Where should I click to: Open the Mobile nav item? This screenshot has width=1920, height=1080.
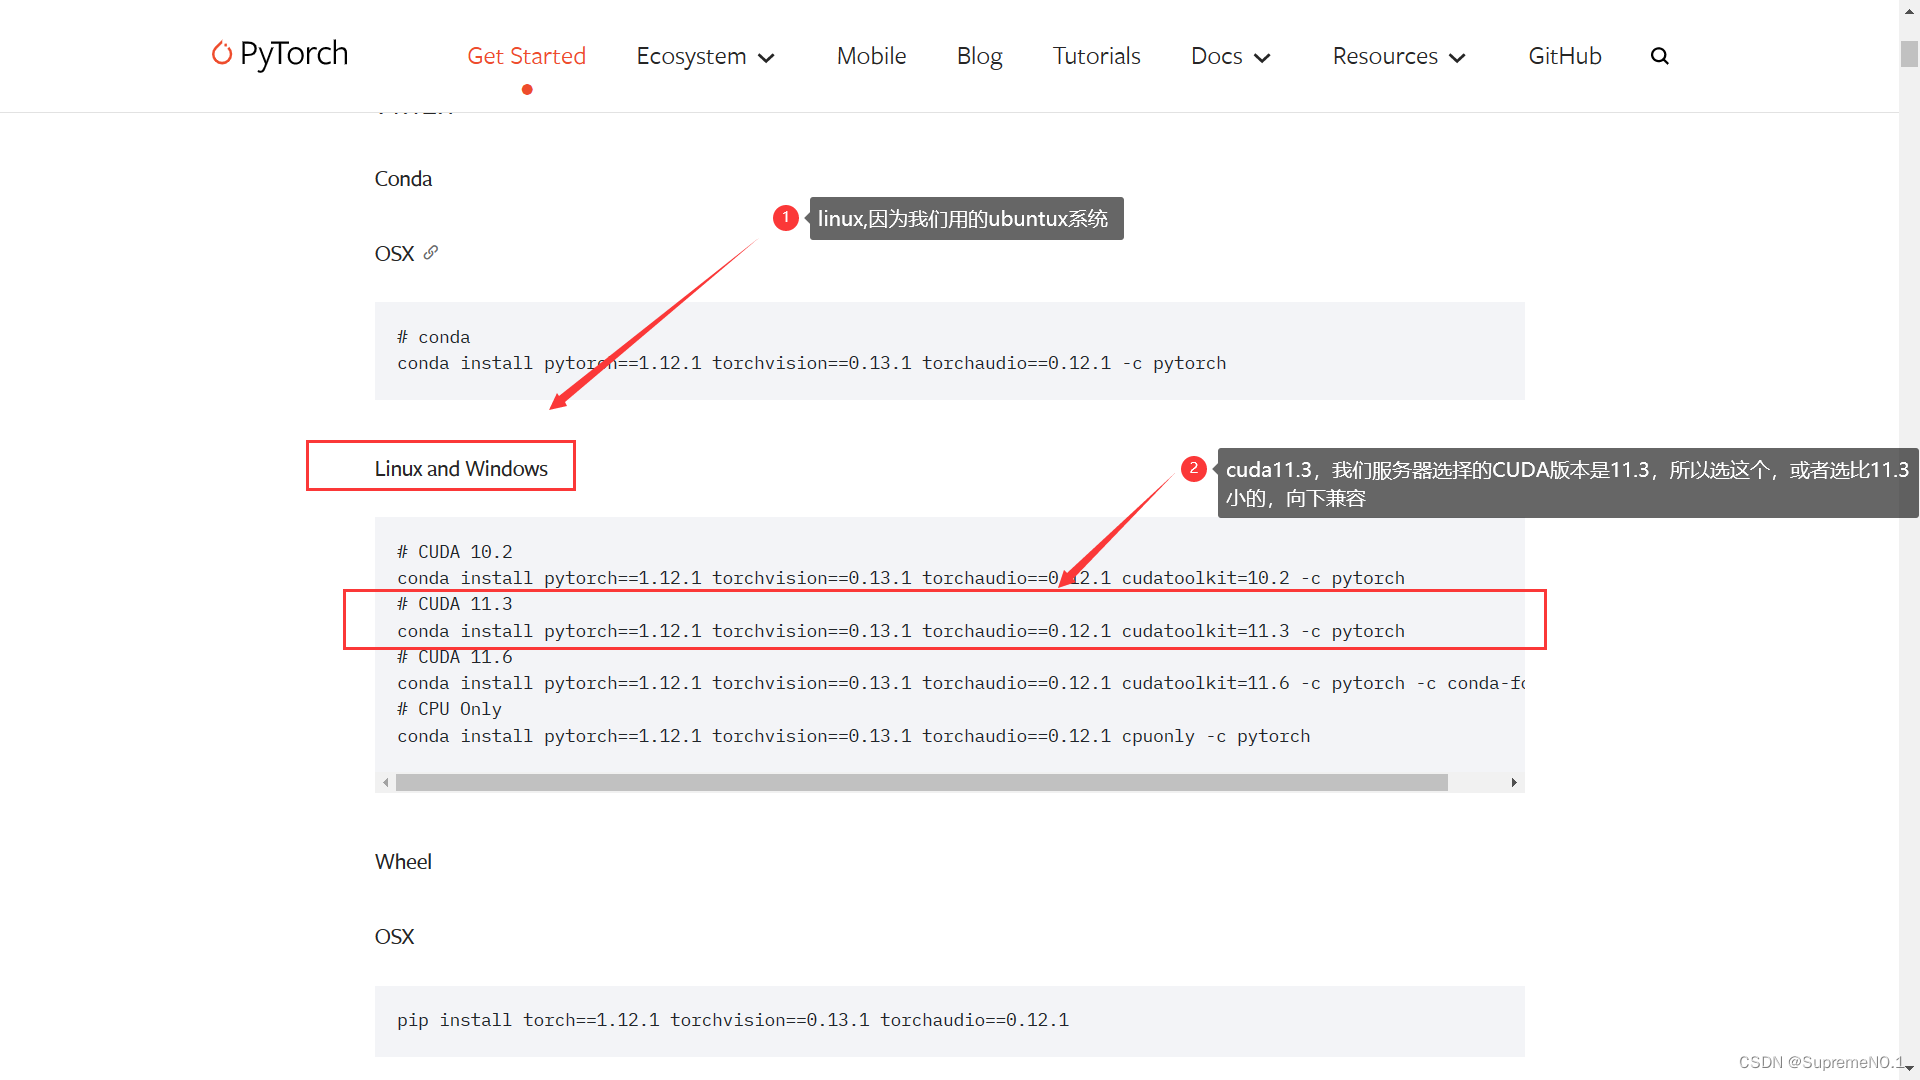(x=871, y=56)
